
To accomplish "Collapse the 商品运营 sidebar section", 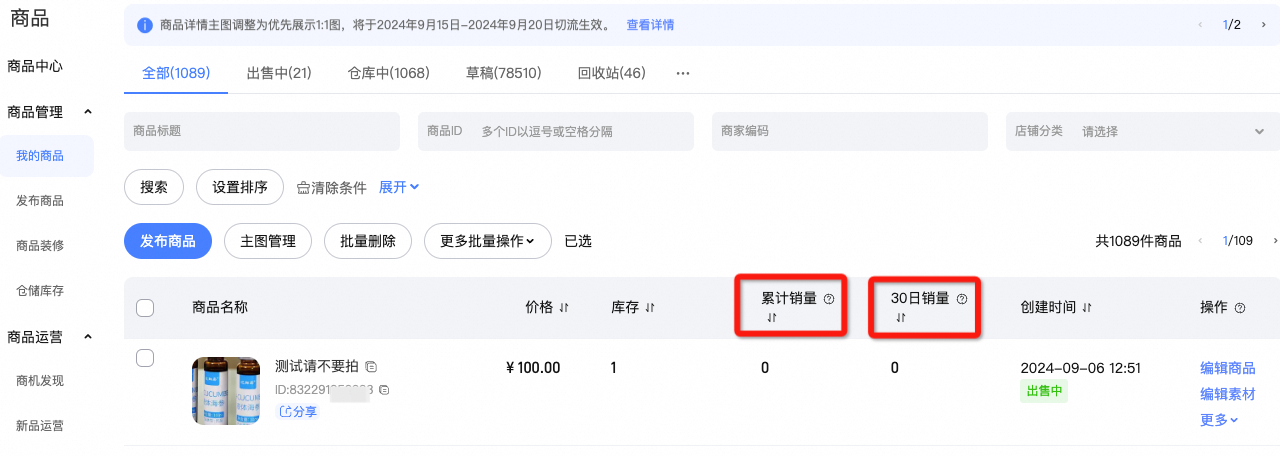I will [87, 337].
